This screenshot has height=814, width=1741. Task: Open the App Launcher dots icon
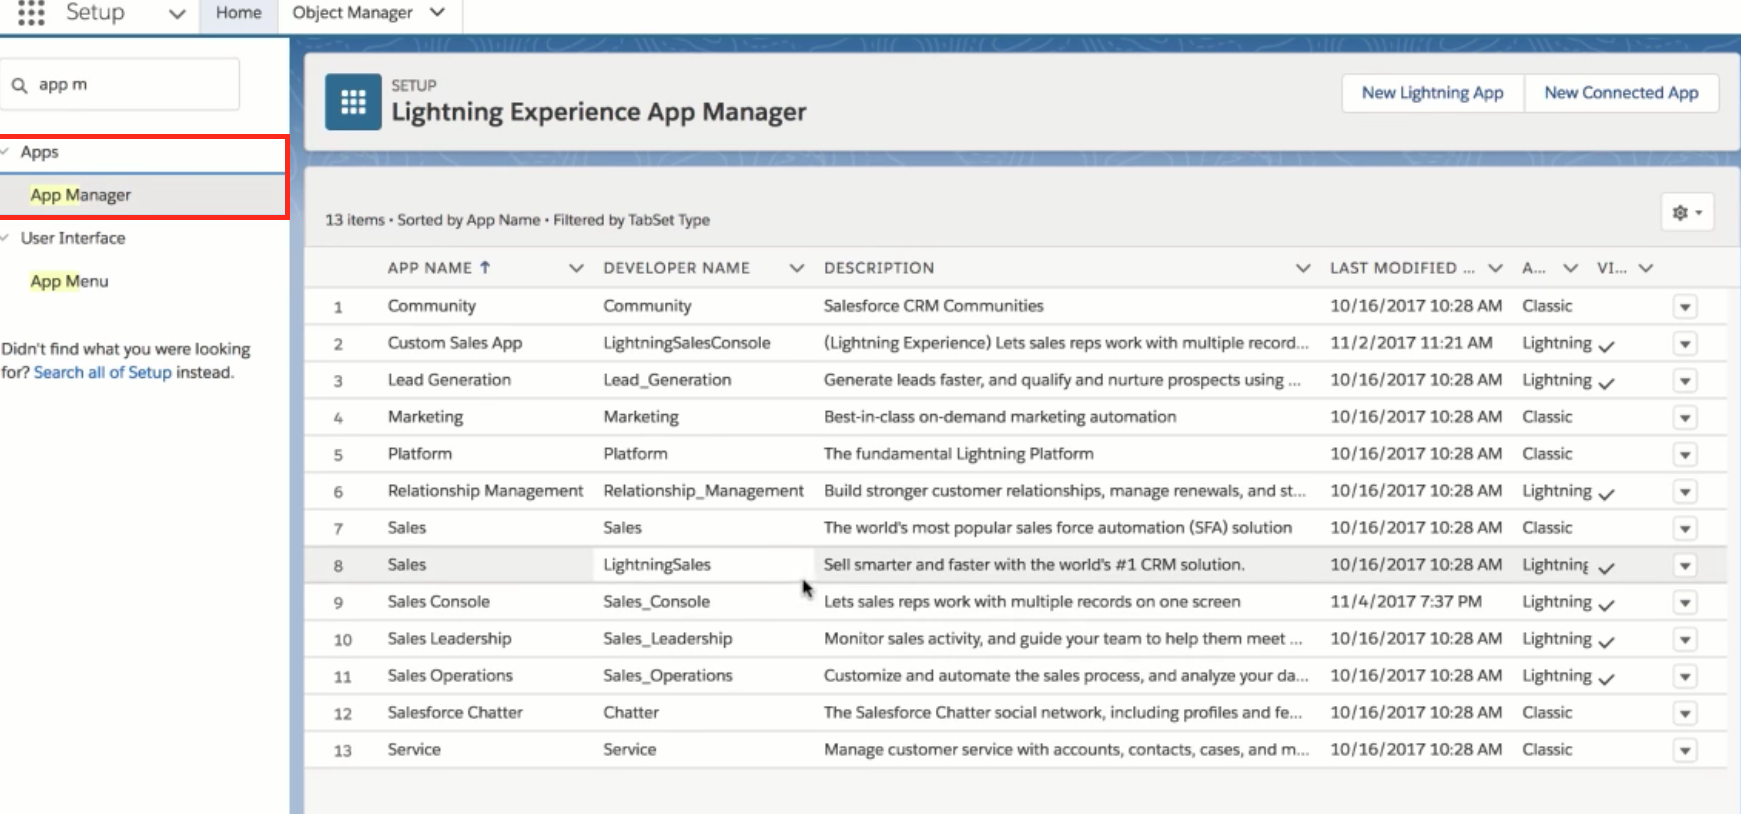[x=31, y=12]
